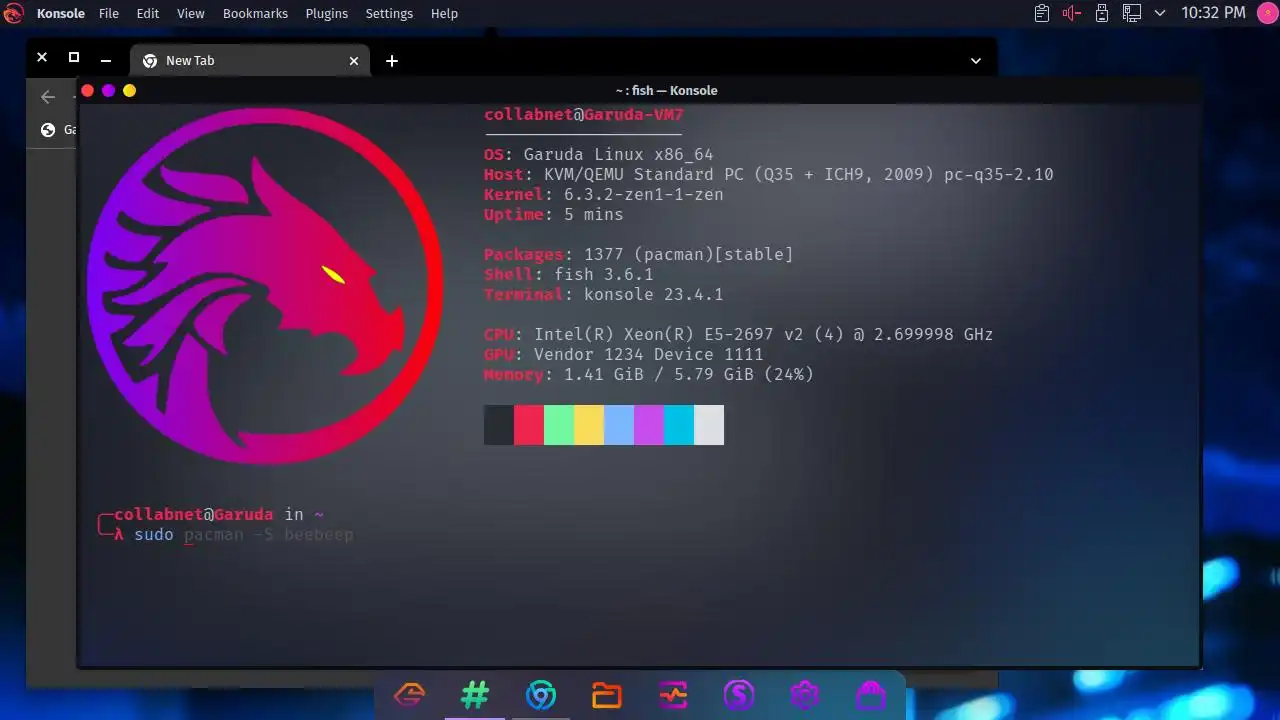Click the white color block in palette
The image size is (1280, 720).
pos(709,425)
